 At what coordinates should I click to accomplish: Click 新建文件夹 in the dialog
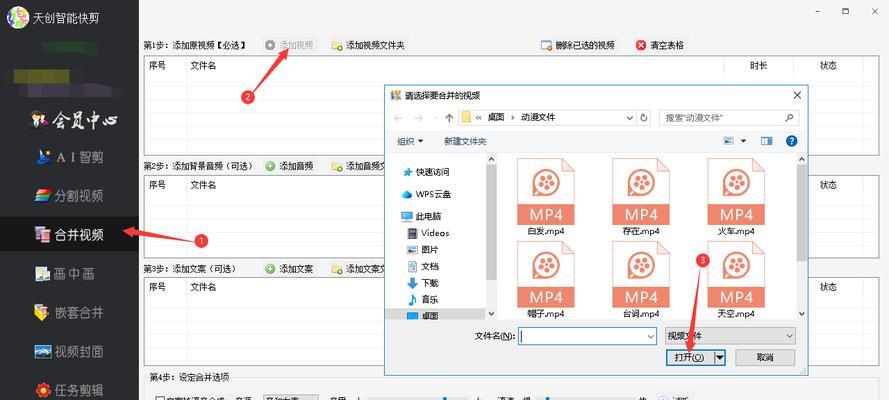pyautogui.click(x=465, y=141)
